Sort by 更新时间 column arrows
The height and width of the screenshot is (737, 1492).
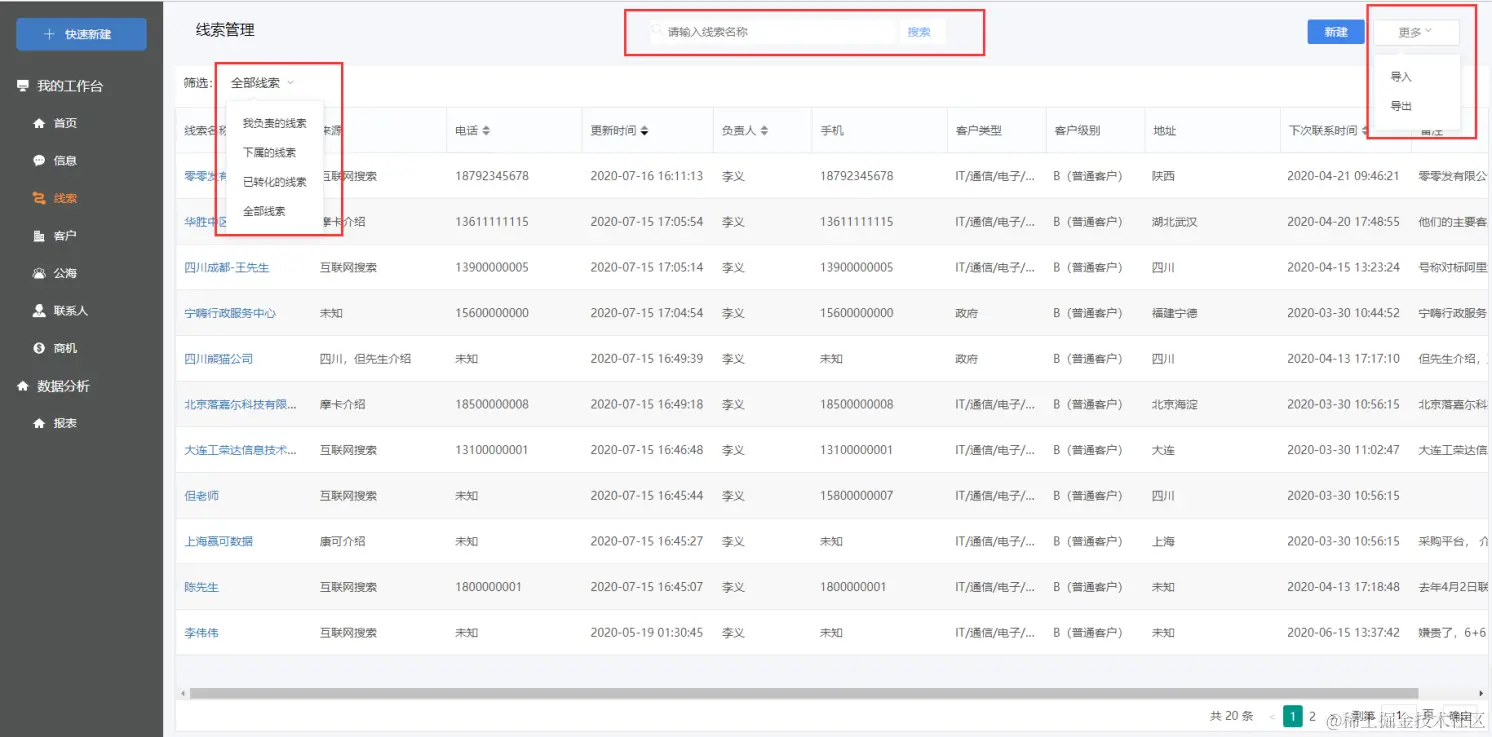[x=644, y=131]
